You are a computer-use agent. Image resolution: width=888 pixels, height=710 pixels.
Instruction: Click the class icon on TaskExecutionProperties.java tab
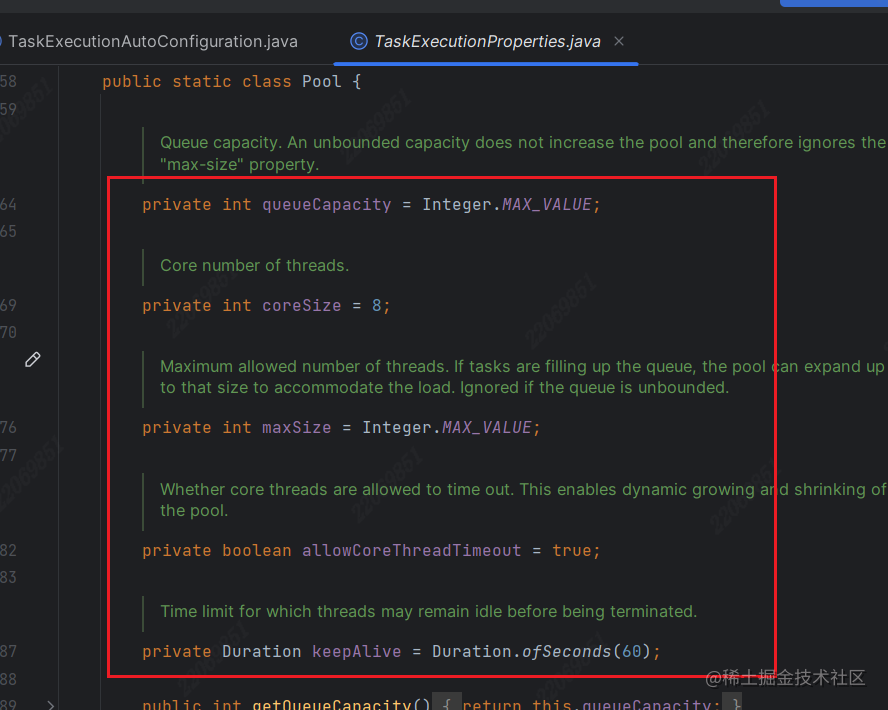[358, 42]
